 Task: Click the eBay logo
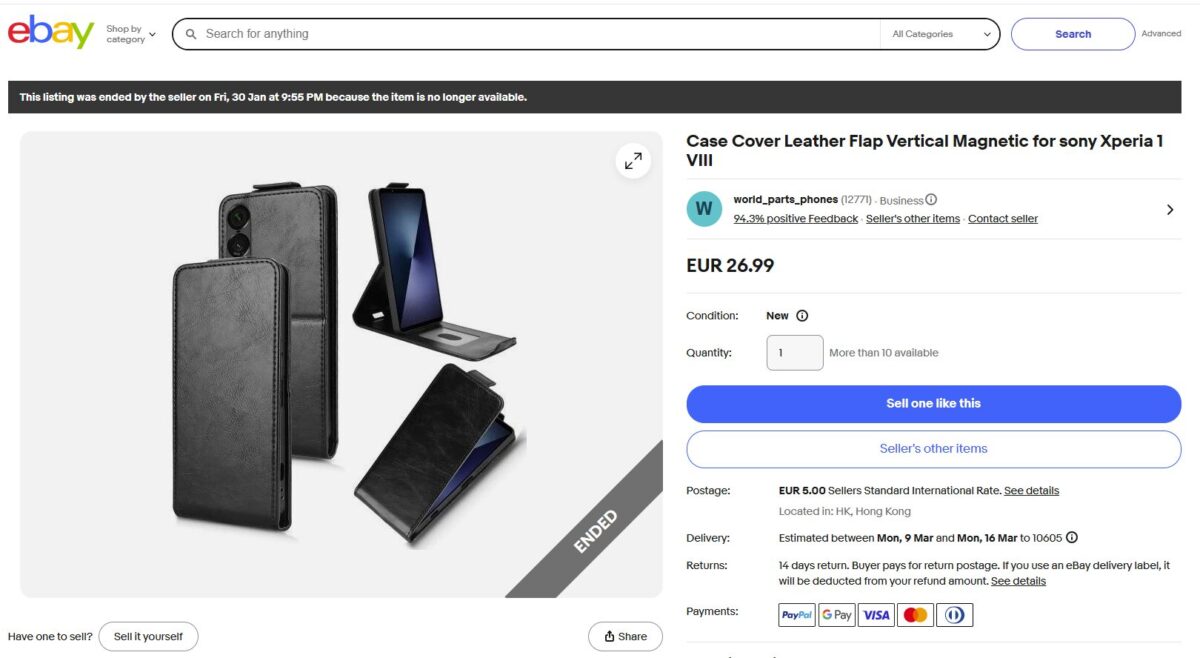pyautogui.click(x=50, y=33)
